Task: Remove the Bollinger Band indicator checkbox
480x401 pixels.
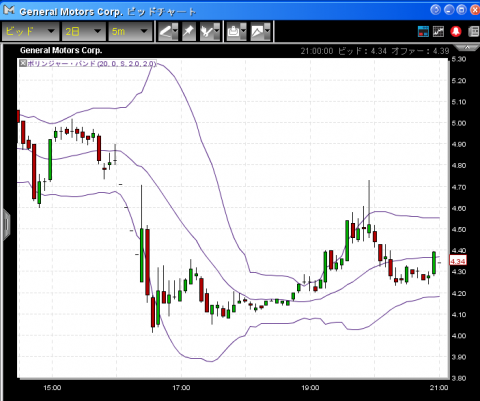Action: tap(23, 63)
